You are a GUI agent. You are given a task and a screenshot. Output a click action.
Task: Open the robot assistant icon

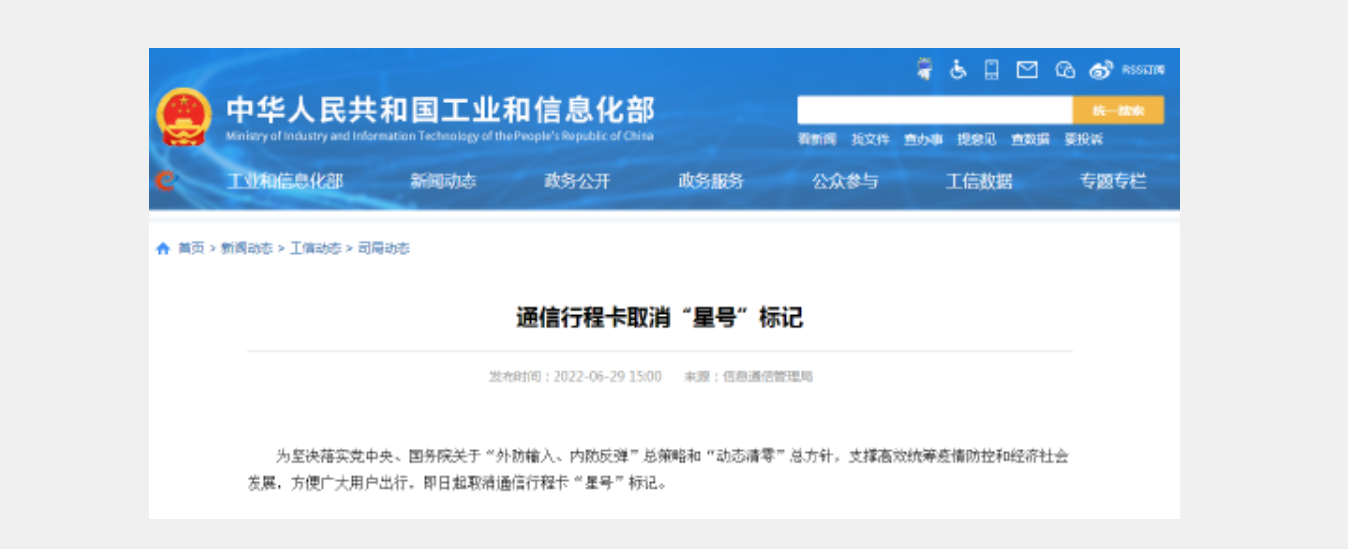pos(925,69)
